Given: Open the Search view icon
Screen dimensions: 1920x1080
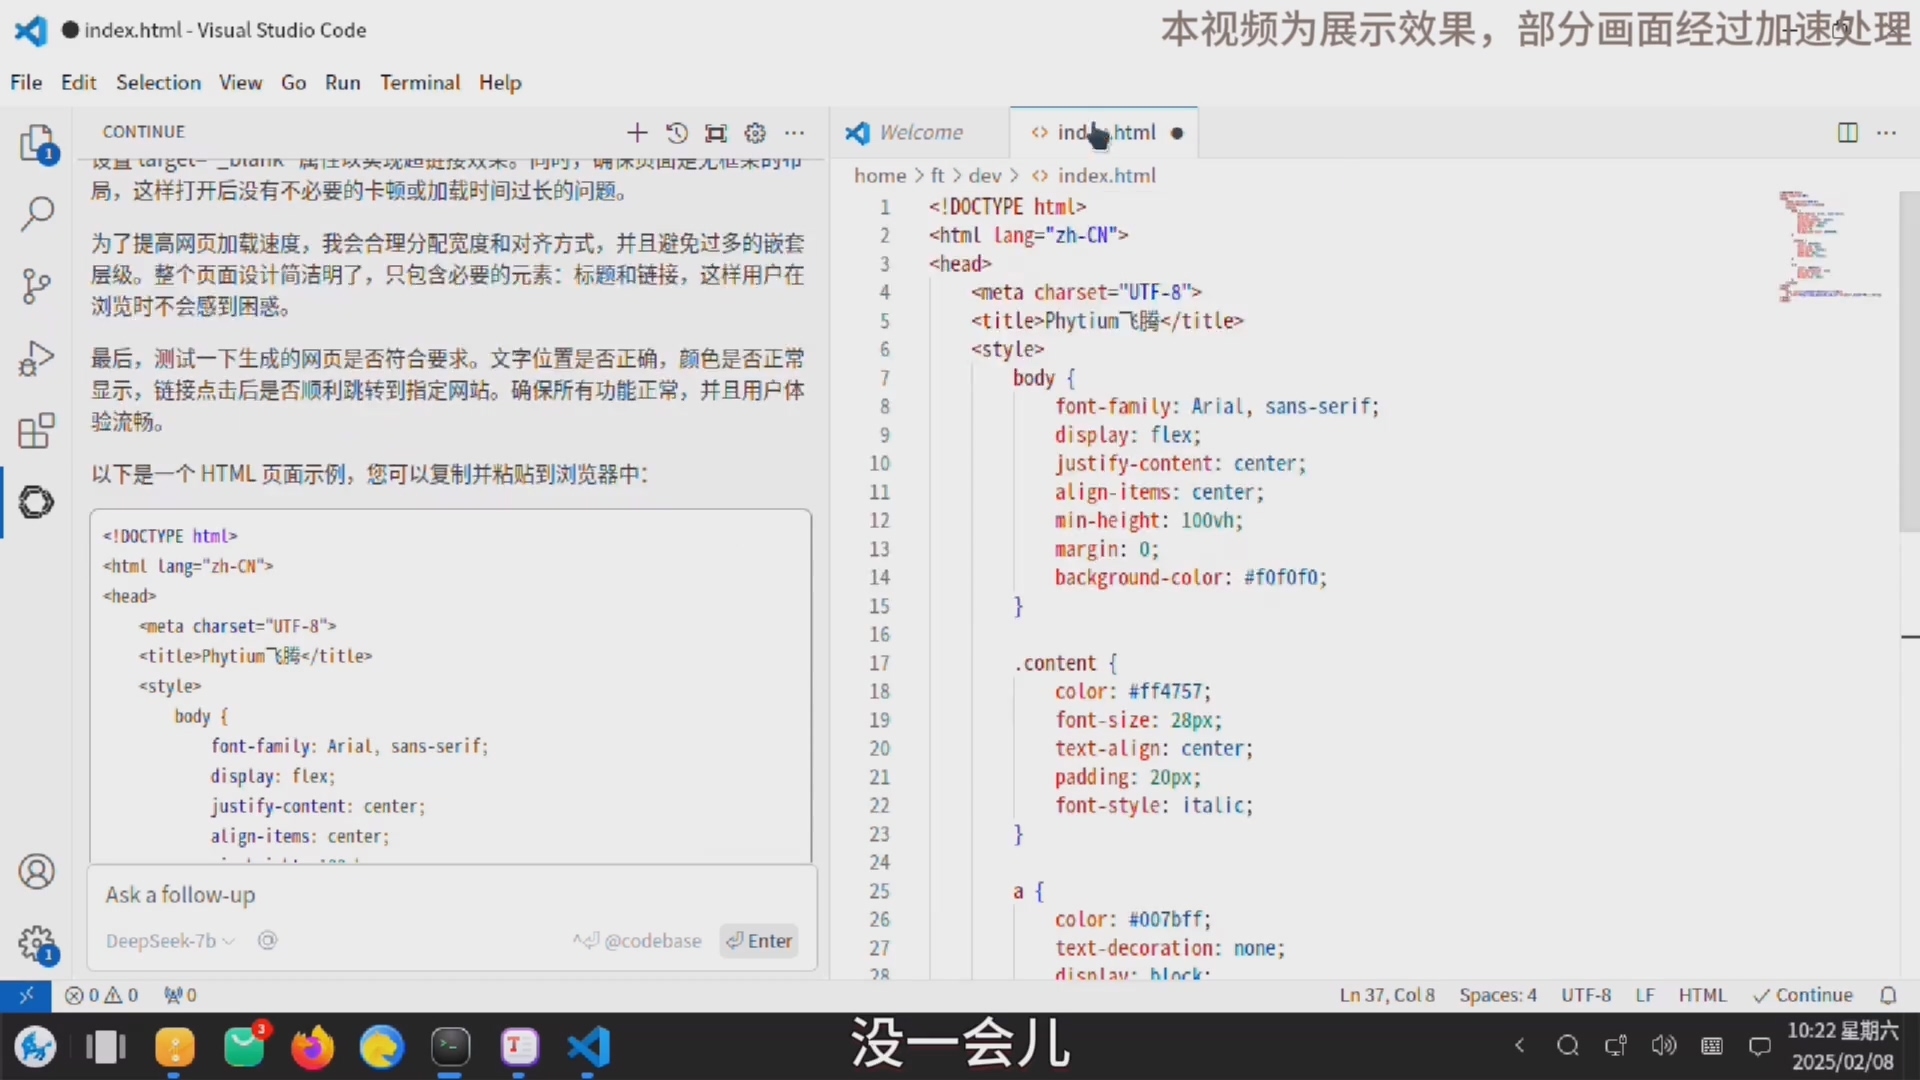Looking at the screenshot, I should coord(37,213).
